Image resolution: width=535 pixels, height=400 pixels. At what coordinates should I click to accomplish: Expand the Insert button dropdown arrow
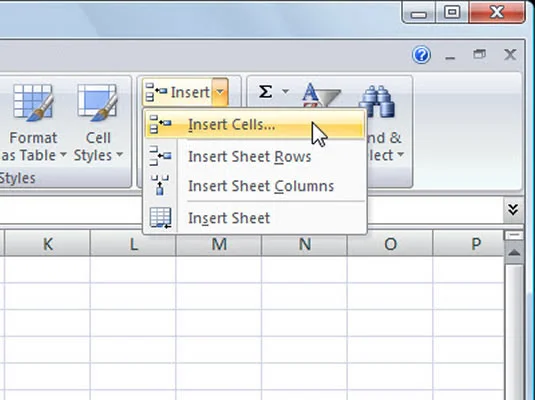(220, 92)
